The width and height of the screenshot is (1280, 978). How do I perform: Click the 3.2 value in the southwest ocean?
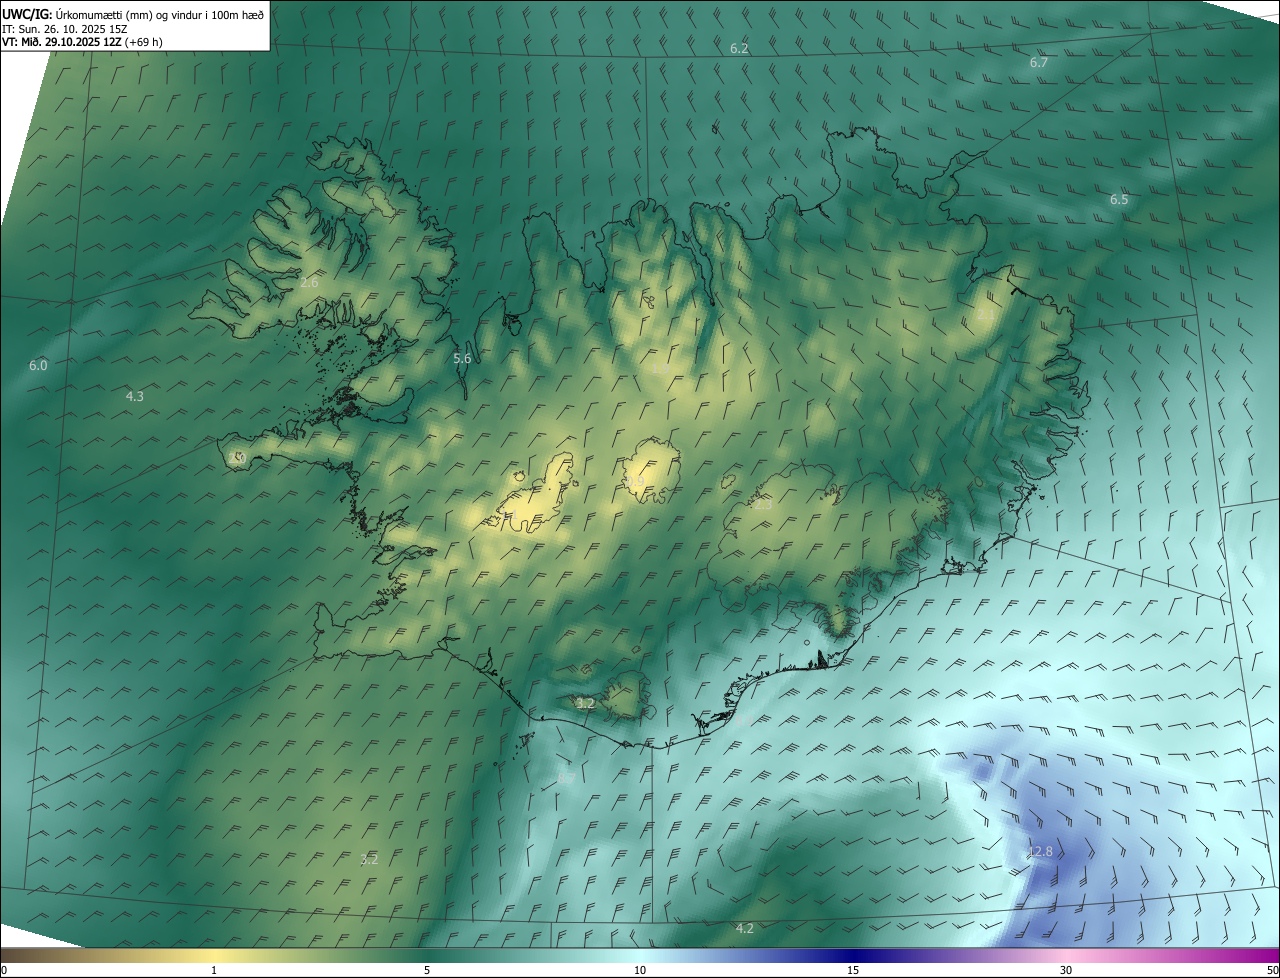(x=369, y=859)
